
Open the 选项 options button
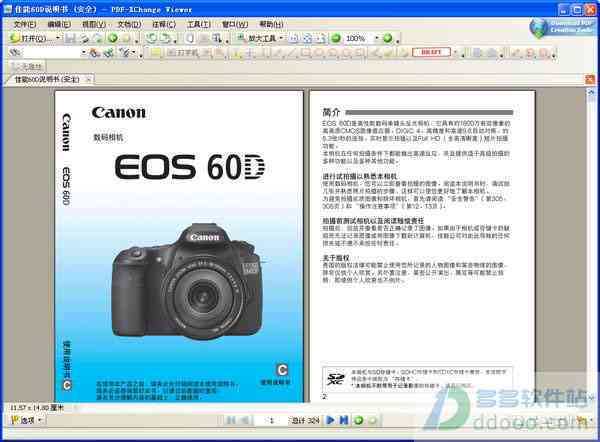(x=26, y=420)
